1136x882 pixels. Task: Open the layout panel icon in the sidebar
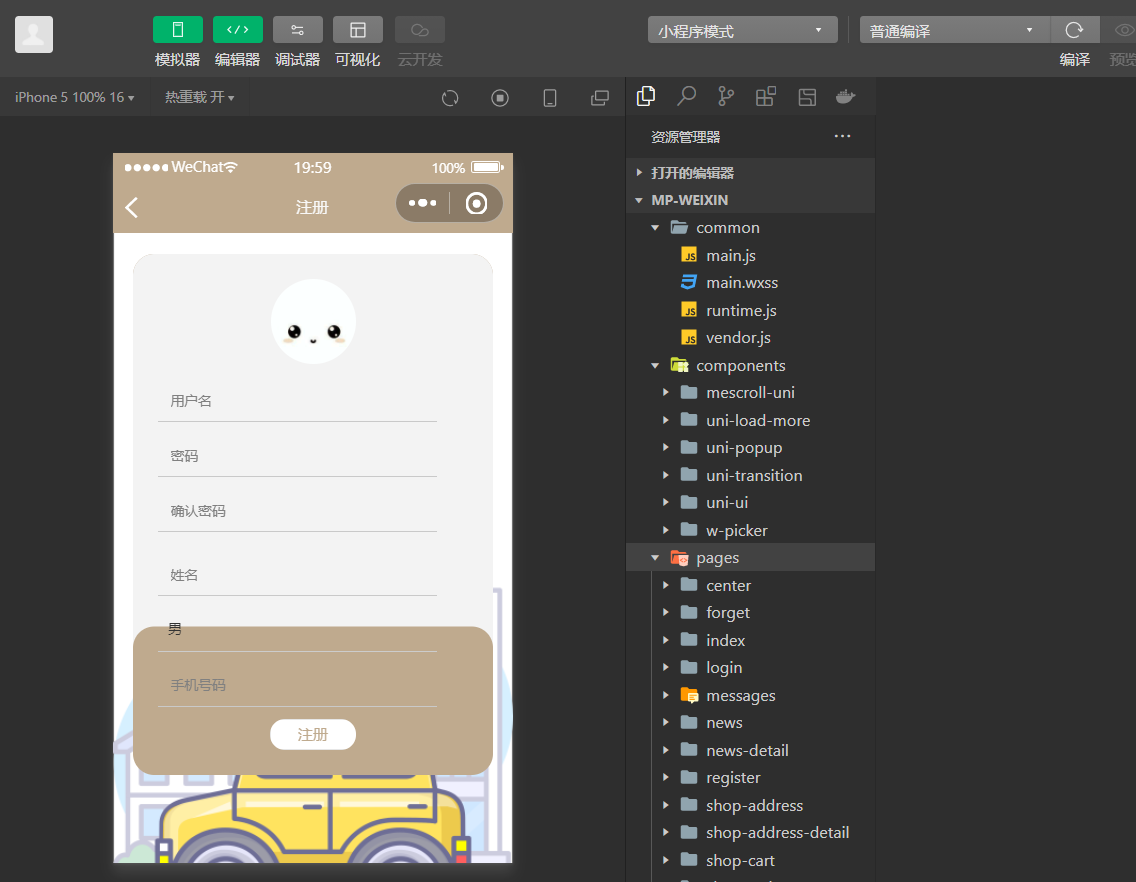(807, 97)
